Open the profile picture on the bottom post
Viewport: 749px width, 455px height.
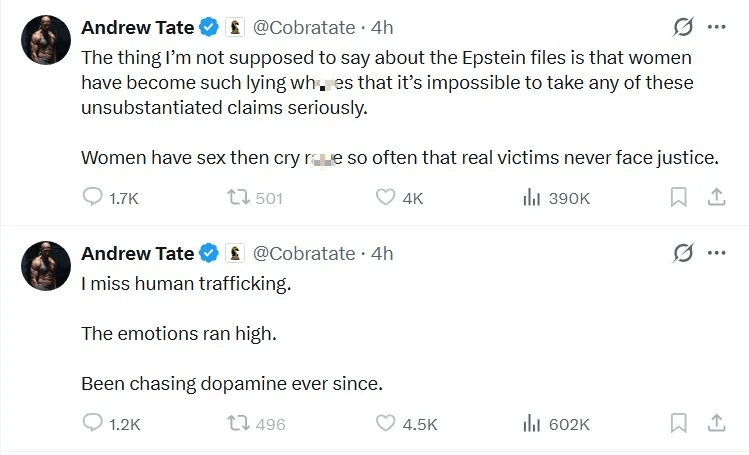[46, 265]
